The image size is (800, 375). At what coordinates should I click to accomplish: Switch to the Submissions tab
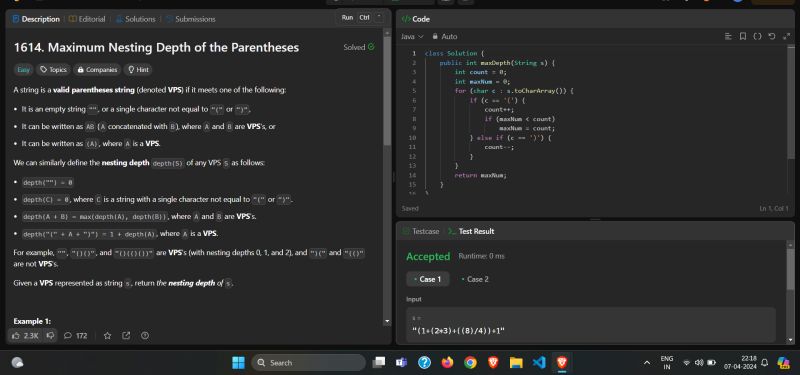191,19
